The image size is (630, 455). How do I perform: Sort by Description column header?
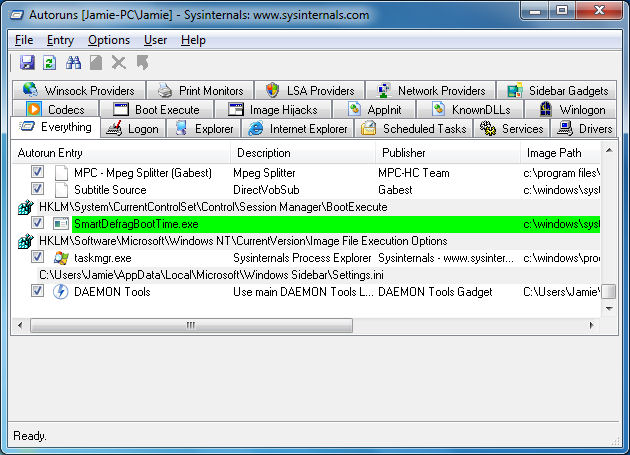click(x=303, y=153)
